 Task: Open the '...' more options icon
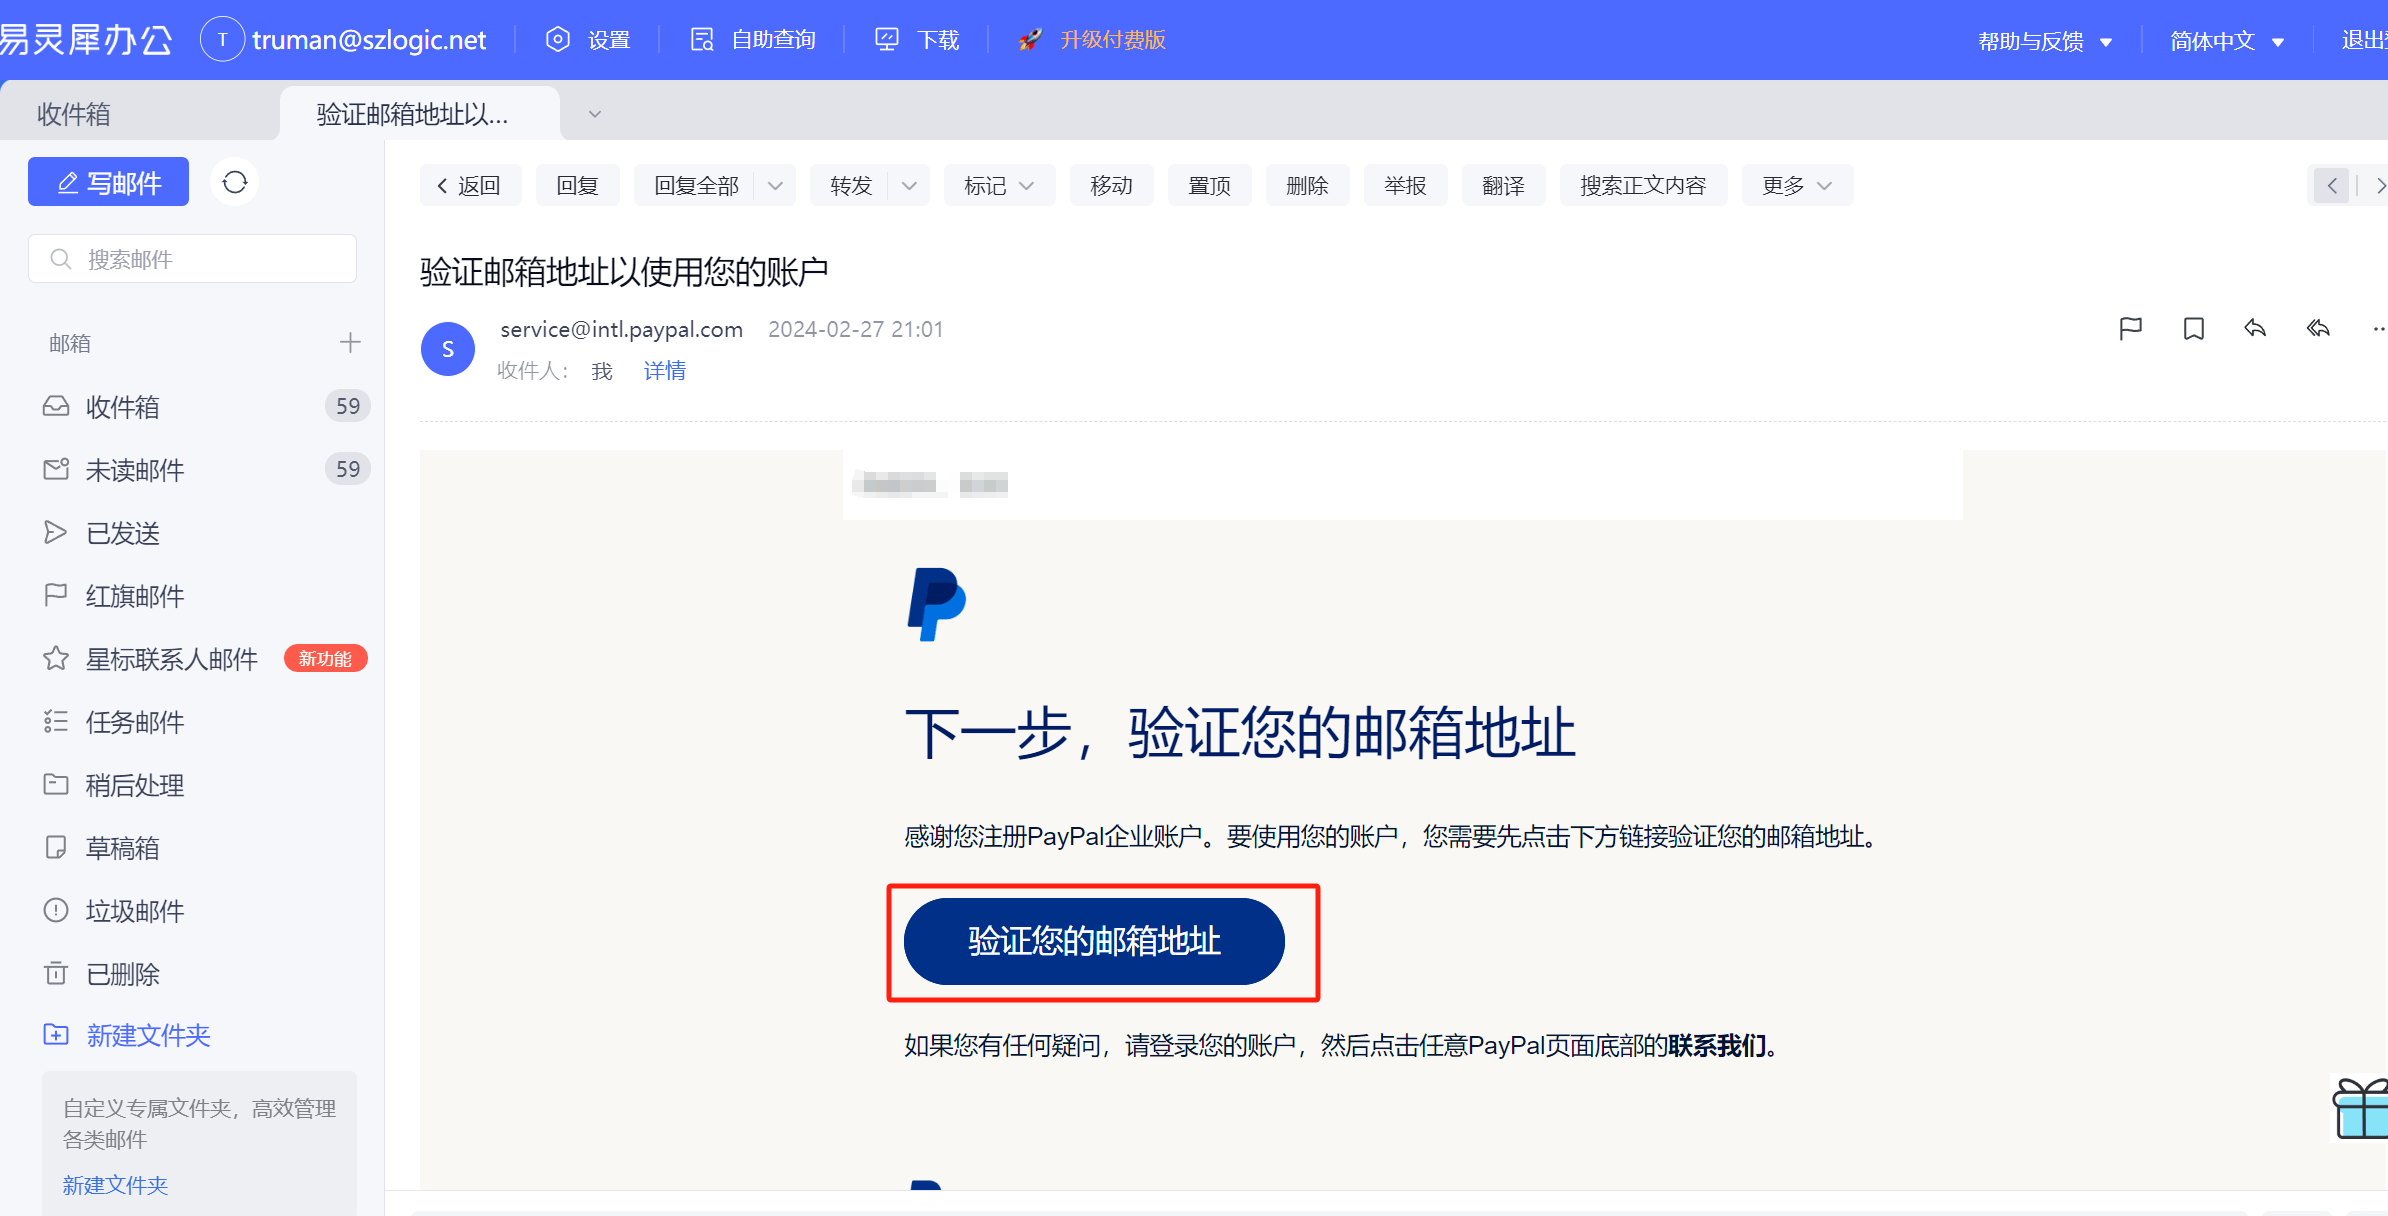pyautogui.click(x=2378, y=328)
